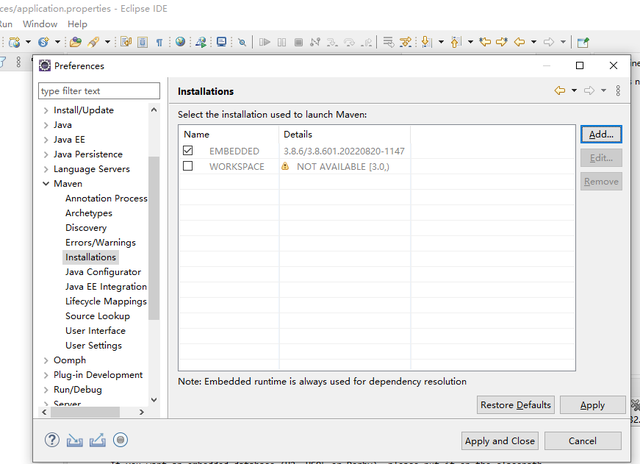
Task: Click the Apply button
Action: point(592,405)
